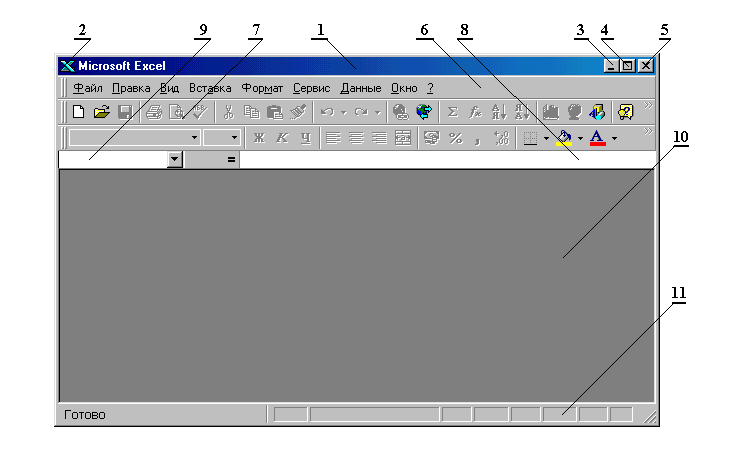Screen dimensions: 733x452
Task: Open Print Preview from the toolbar
Action: [x=177, y=112]
